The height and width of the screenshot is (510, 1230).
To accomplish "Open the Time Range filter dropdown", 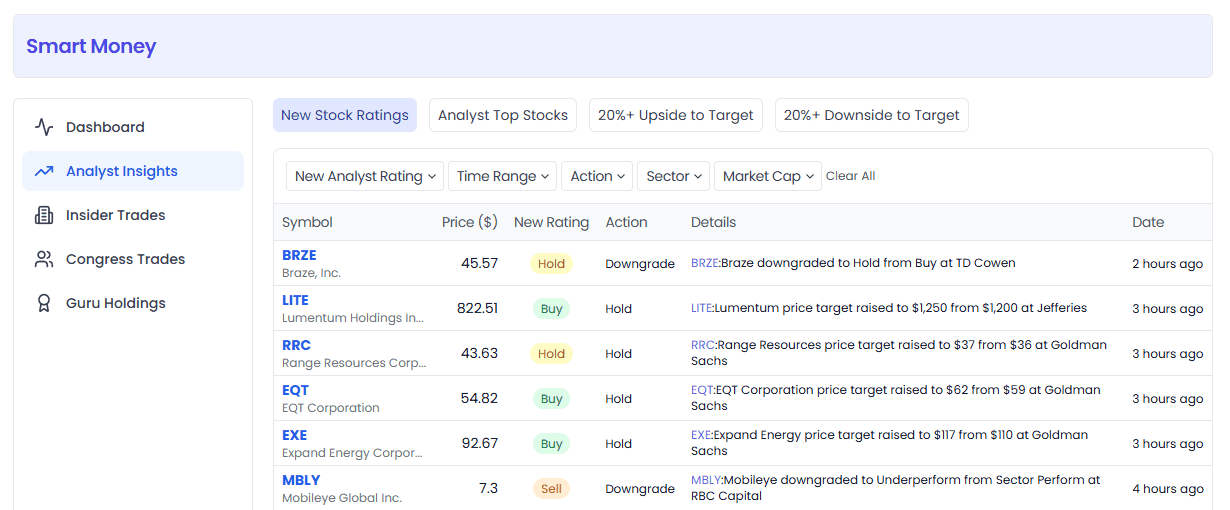I will (503, 176).
